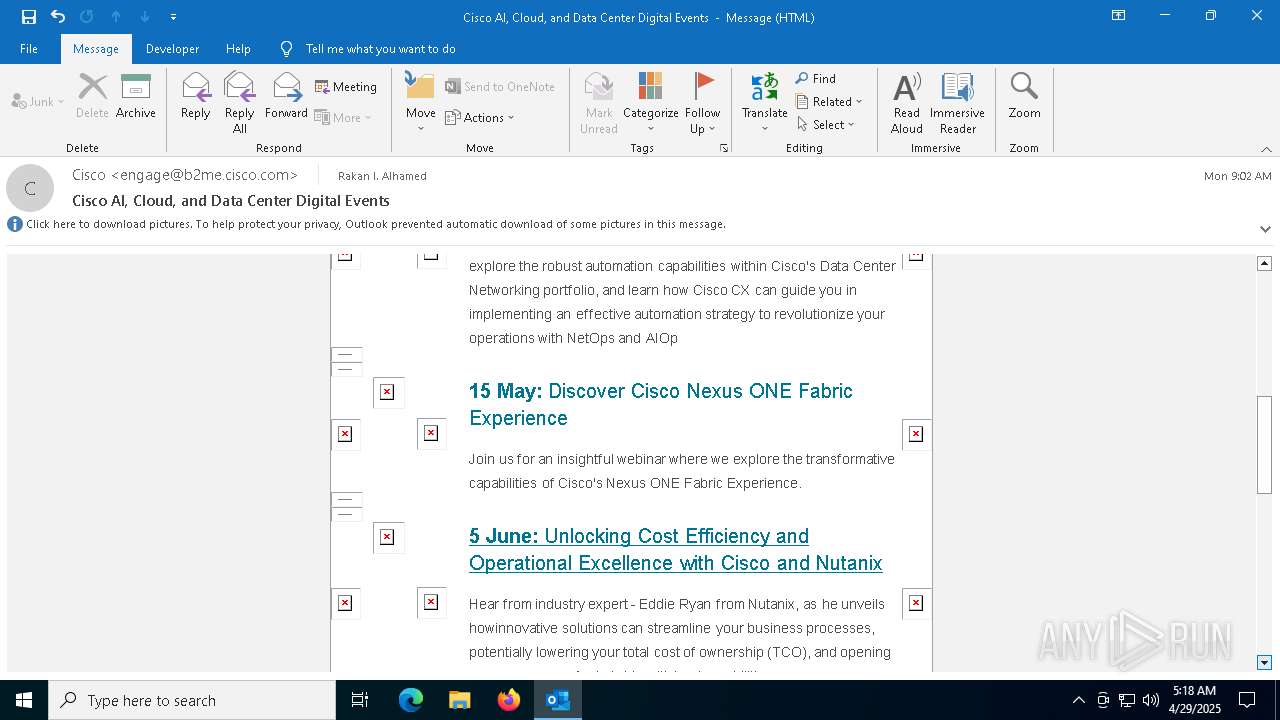Click blocked image next to 5 June heading
This screenshot has width=1280, height=720.
pyautogui.click(x=387, y=537)
